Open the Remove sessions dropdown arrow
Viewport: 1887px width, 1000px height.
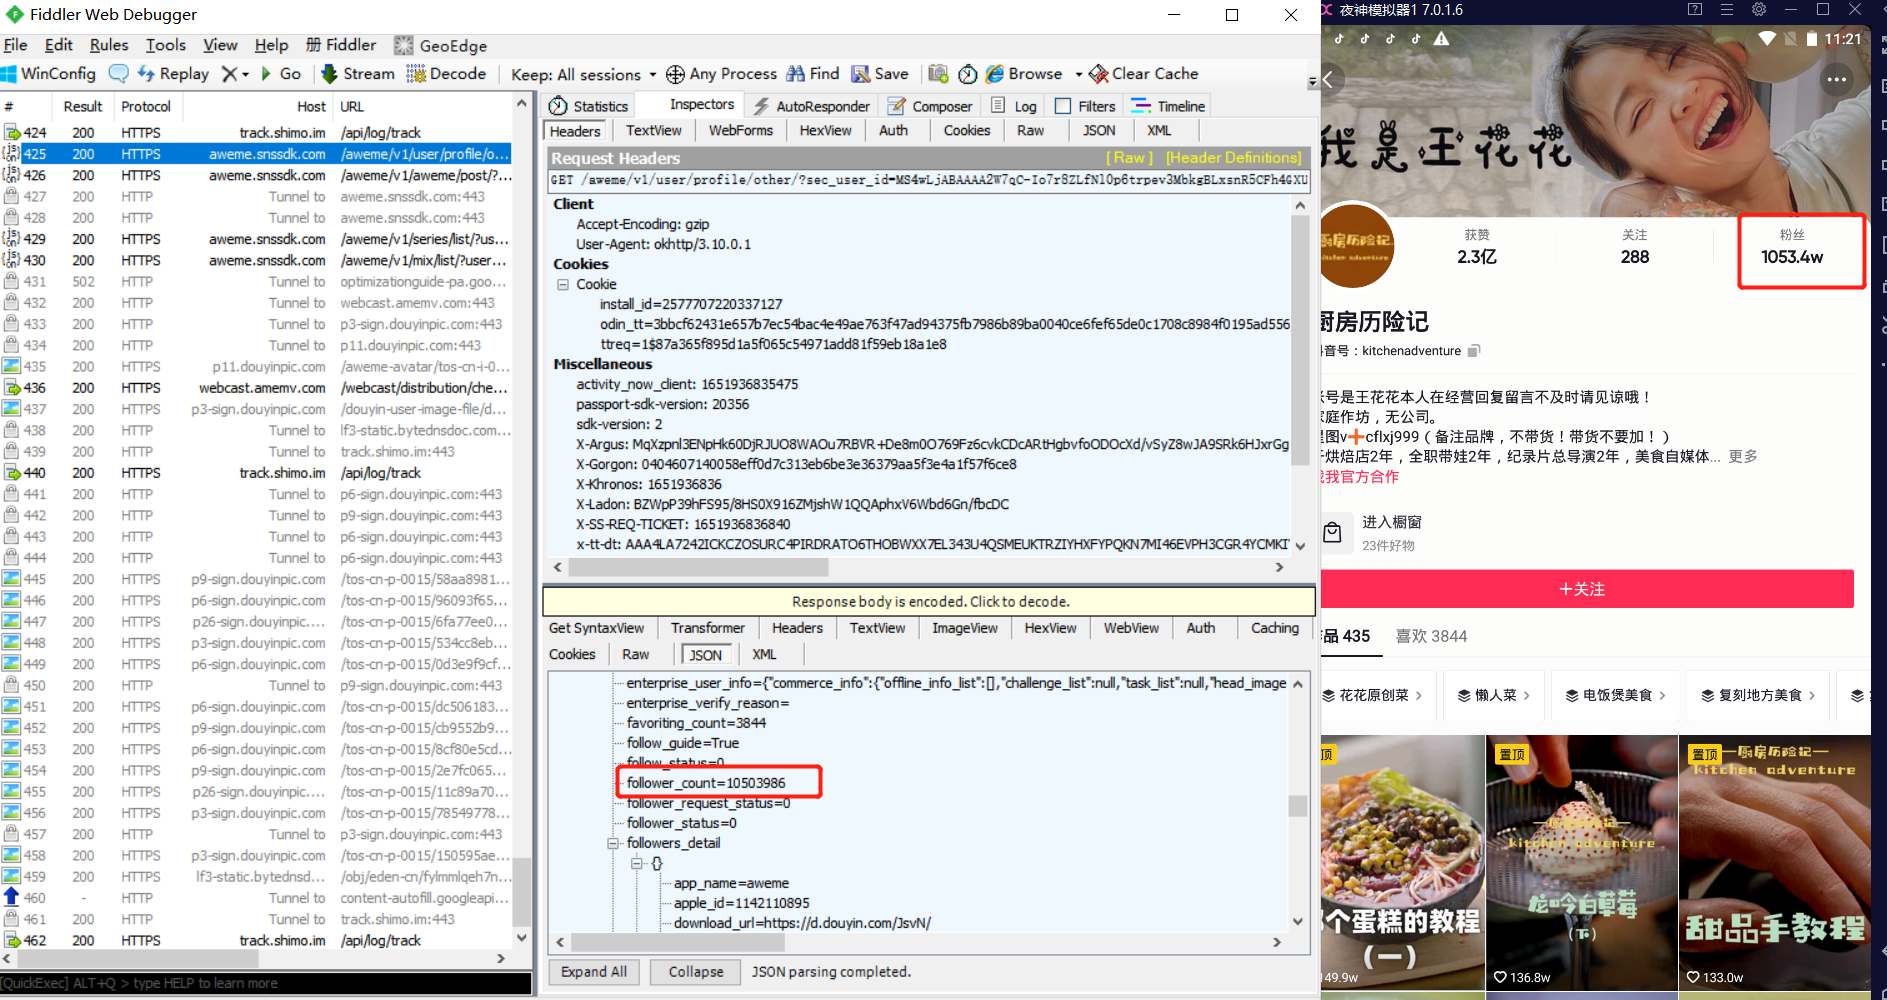coord(245,74)
